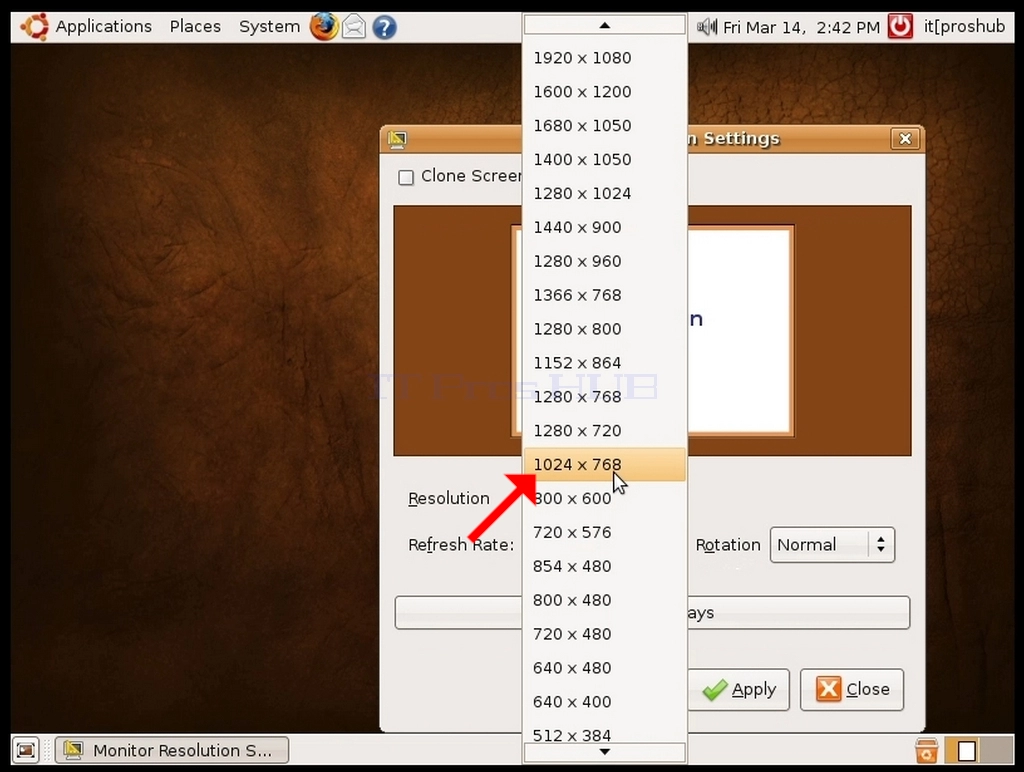Open the Trash icon in bottom panel
1024x772 pixels.
tap(926, 750)
